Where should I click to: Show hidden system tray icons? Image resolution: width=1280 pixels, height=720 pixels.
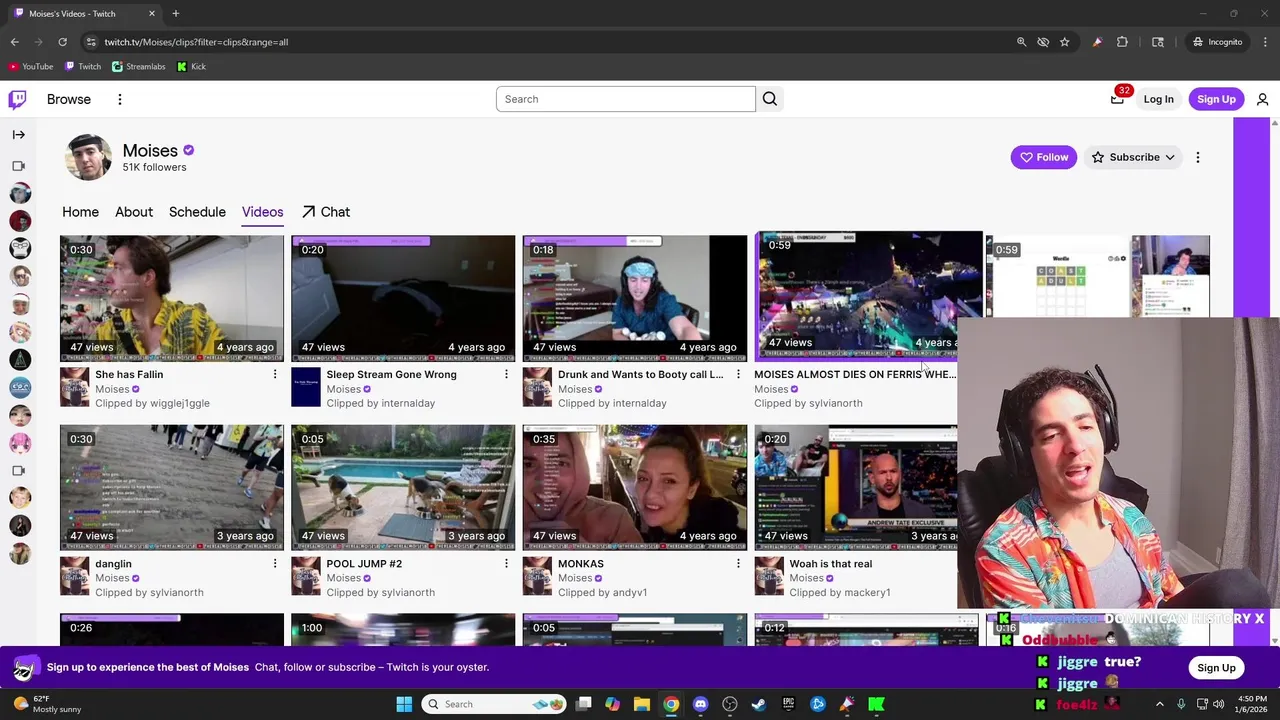coord(1160,704)
